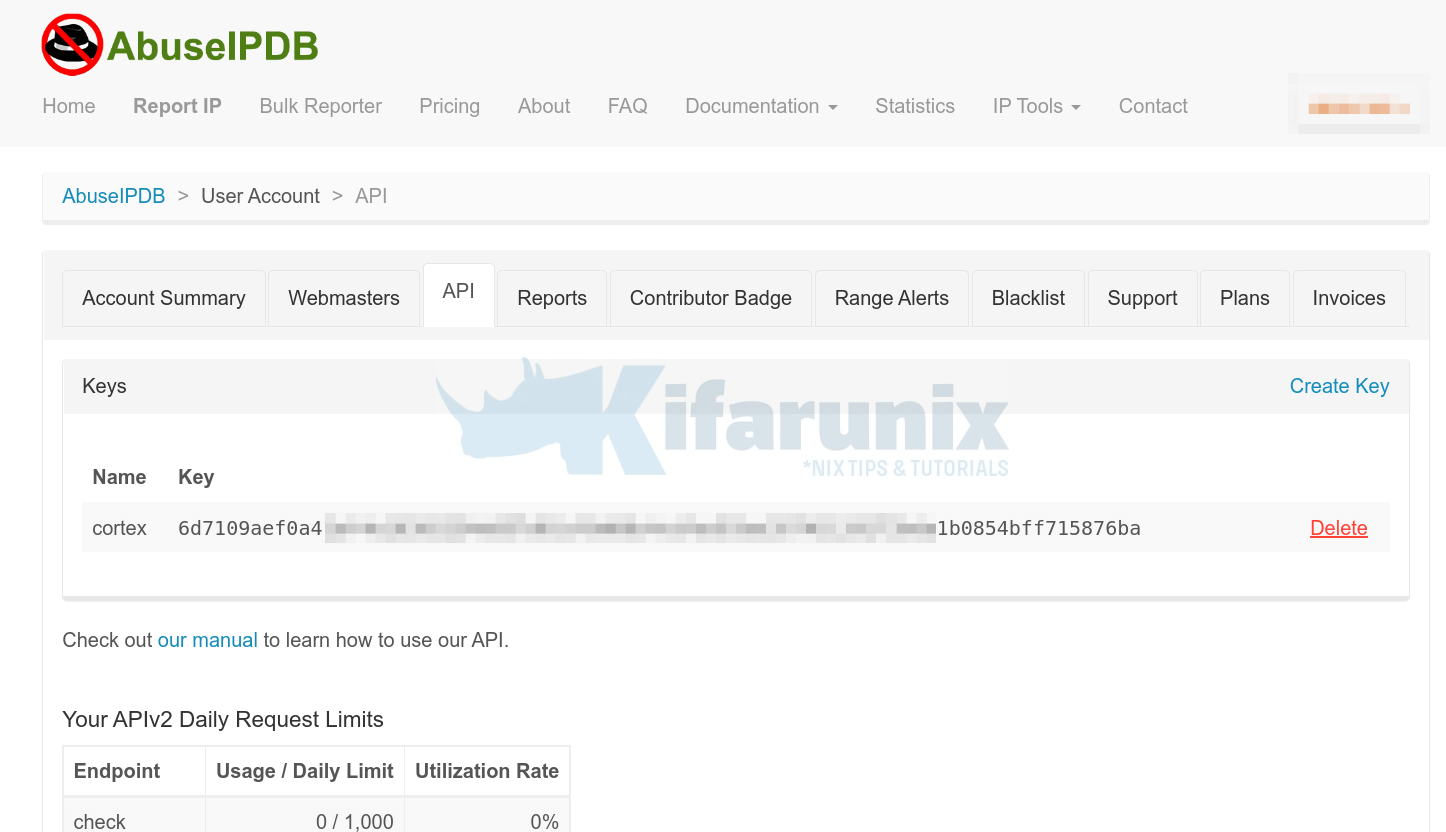Open the Statistics page
The width and height of the screenshot is (1446, 832).
coord(915,106)
